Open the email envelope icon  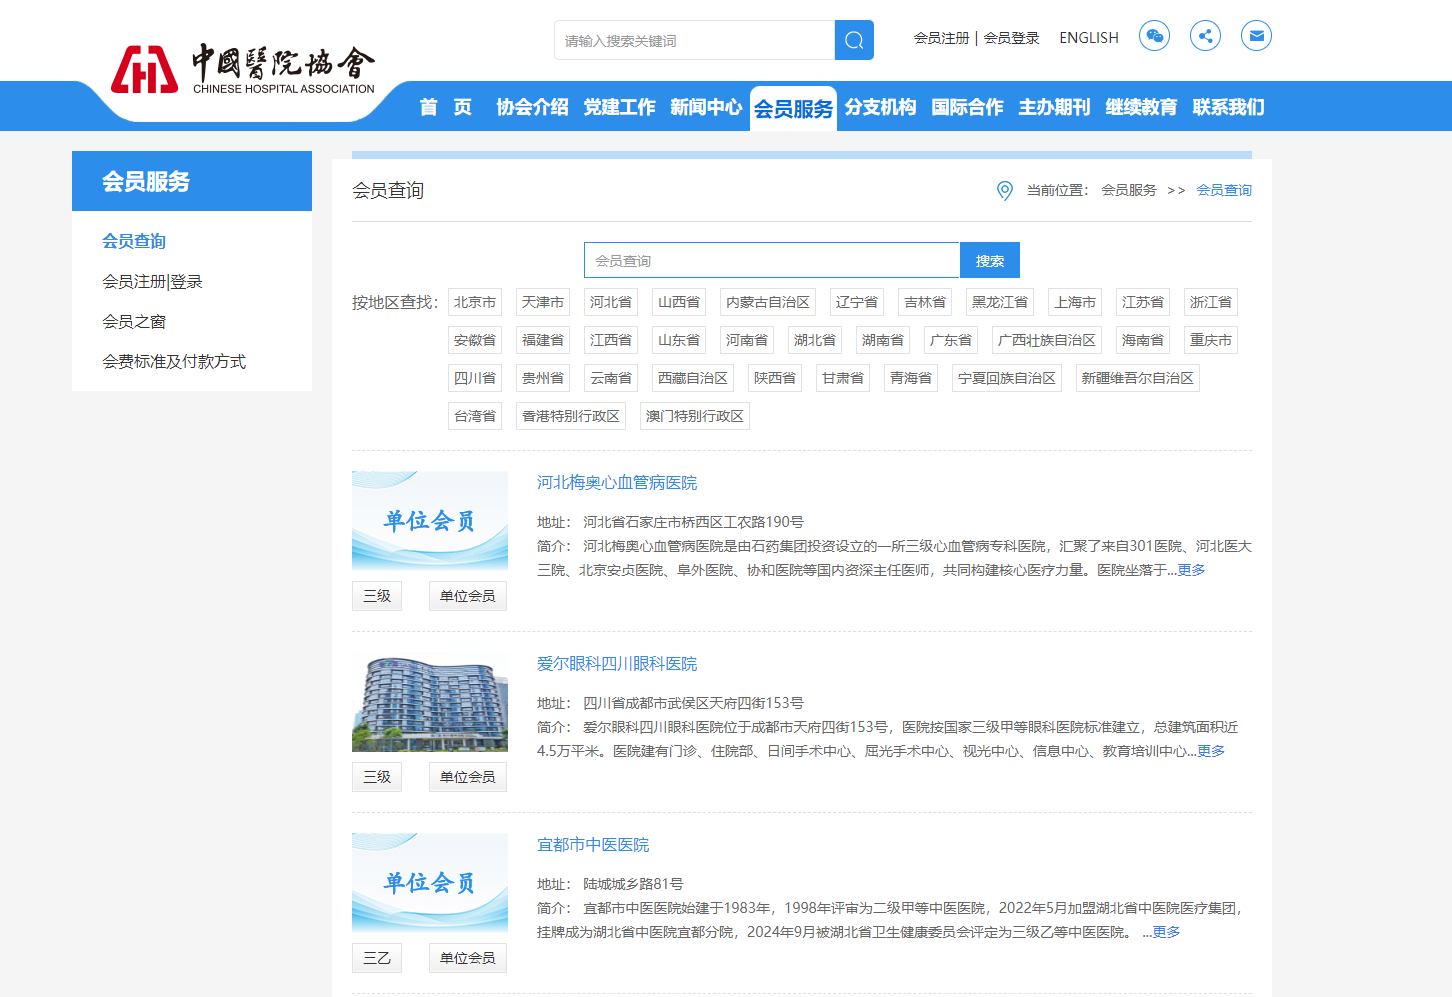coord(1256,36)
